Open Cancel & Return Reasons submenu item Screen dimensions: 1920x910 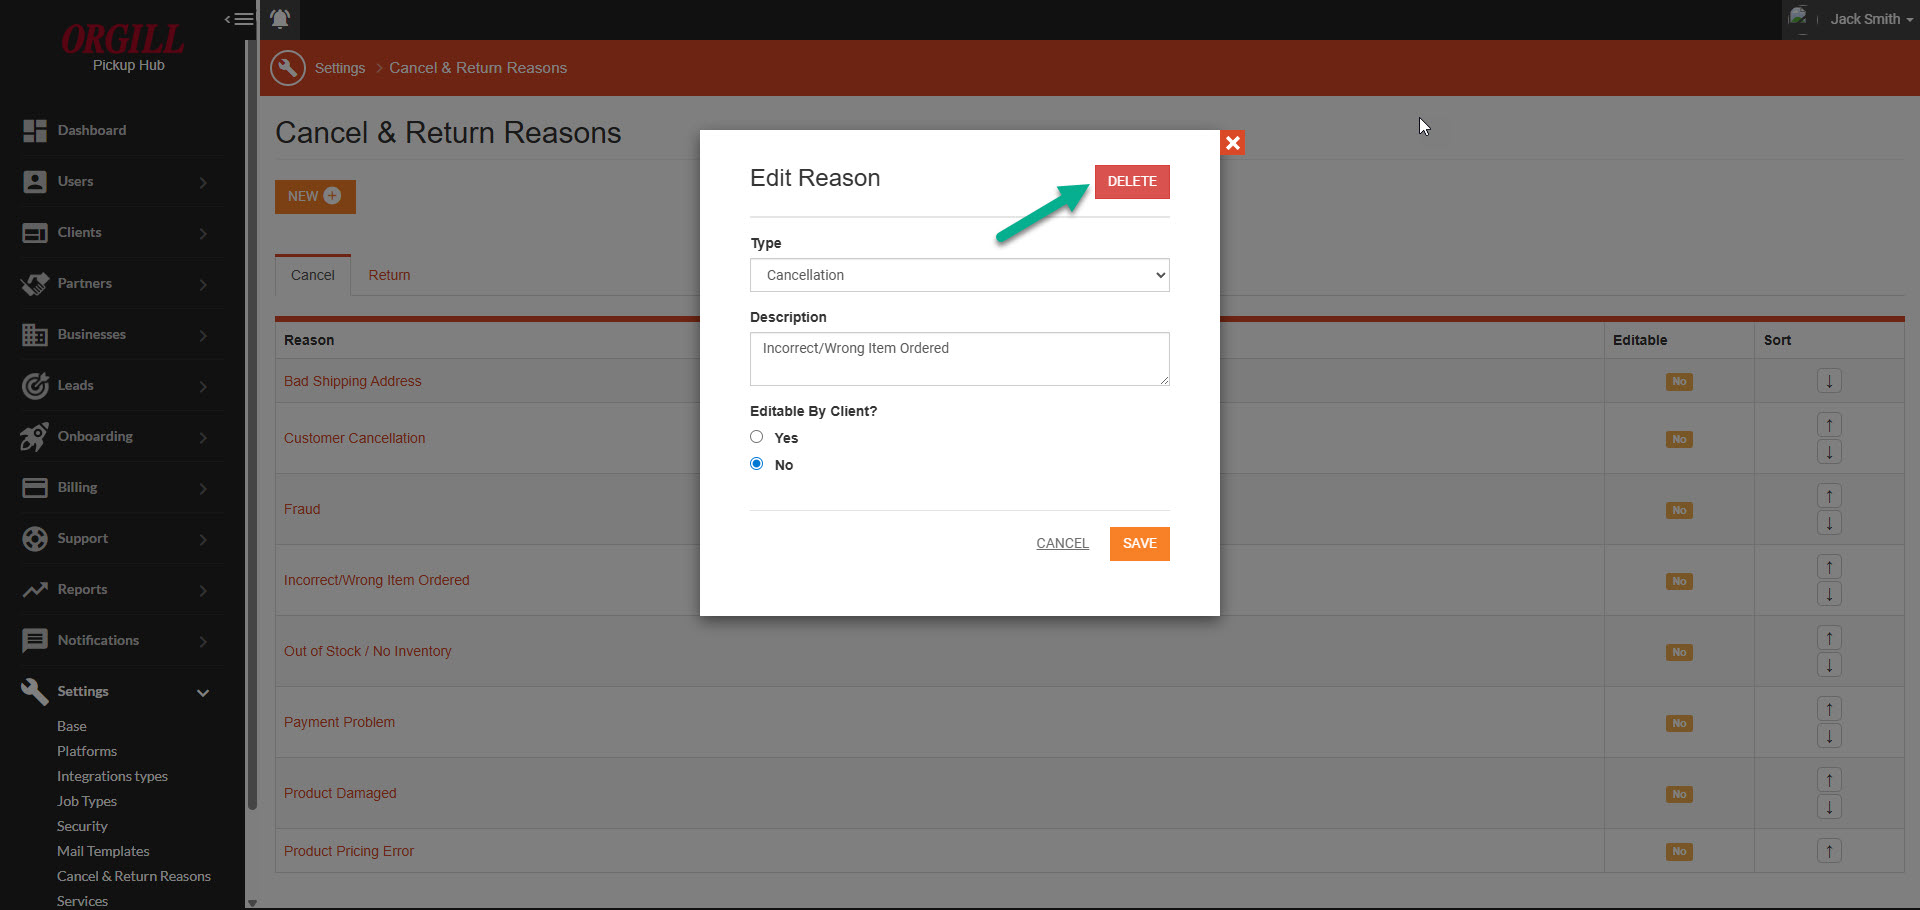134,876
